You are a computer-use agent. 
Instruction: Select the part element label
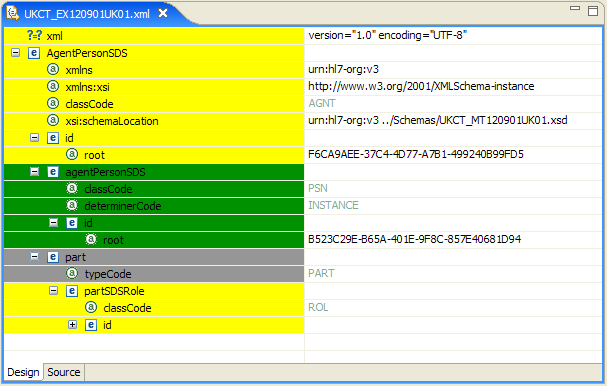point(75,257)
